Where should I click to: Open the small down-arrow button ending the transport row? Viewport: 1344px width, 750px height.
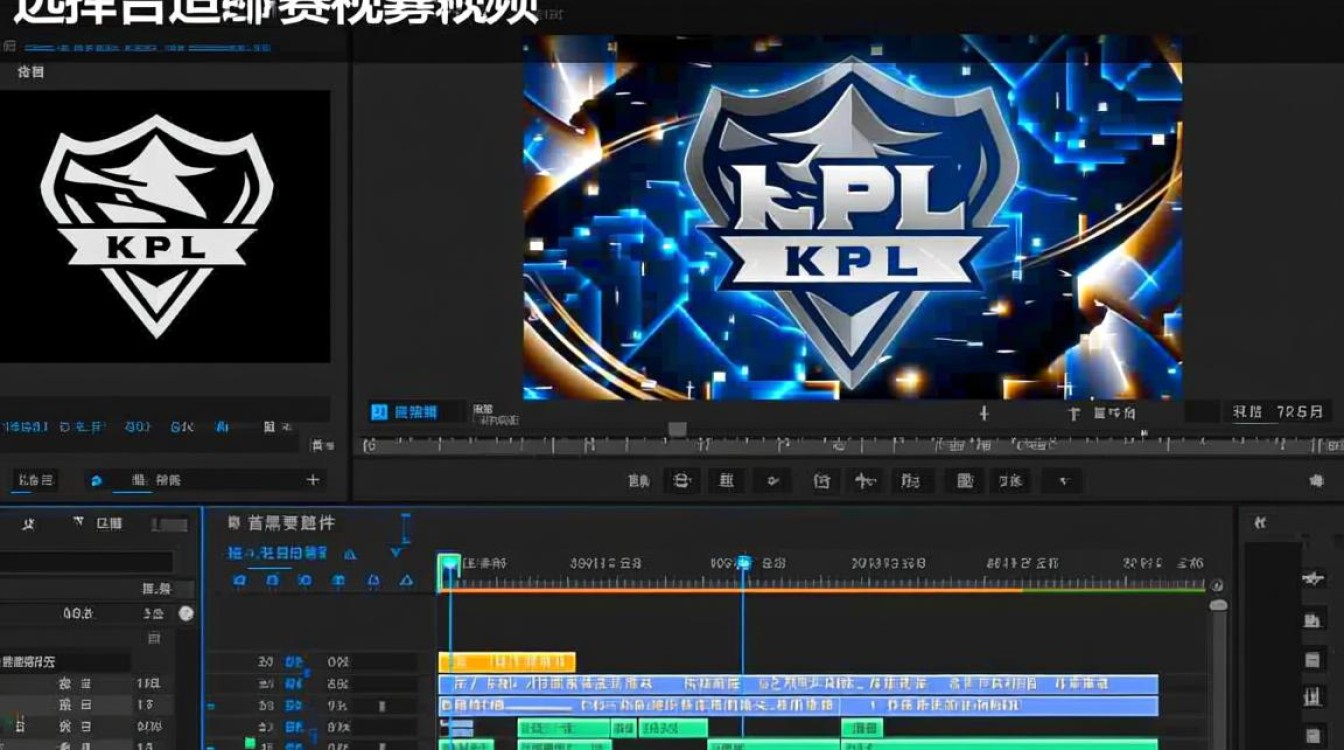point(1062,481)
